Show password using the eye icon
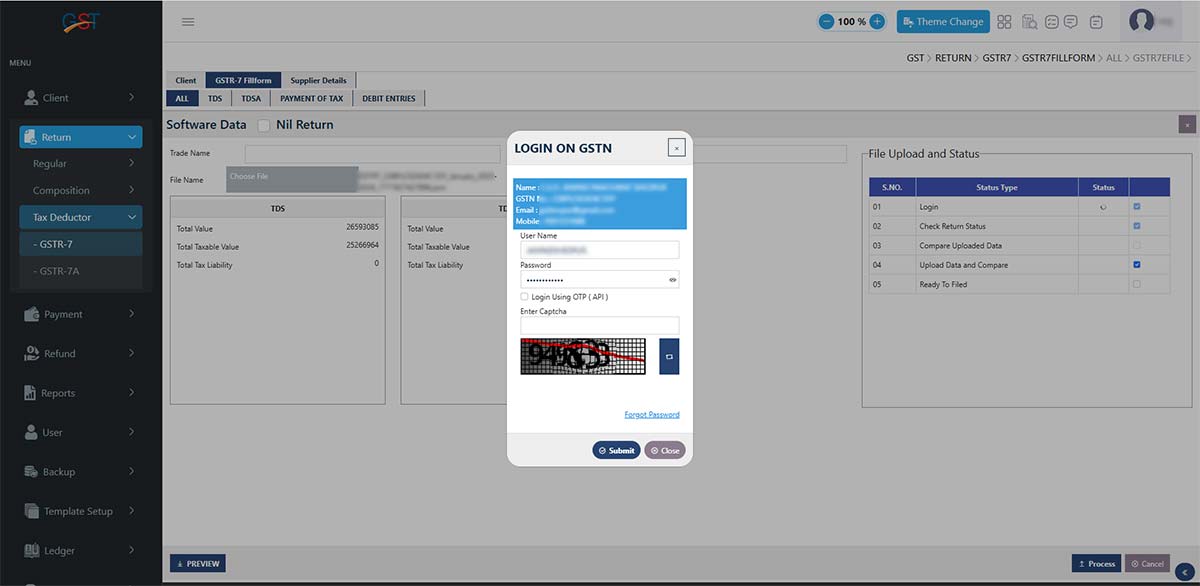Image resolution: width=1200 pixels, height=586 pixels. tap(673, 280)
